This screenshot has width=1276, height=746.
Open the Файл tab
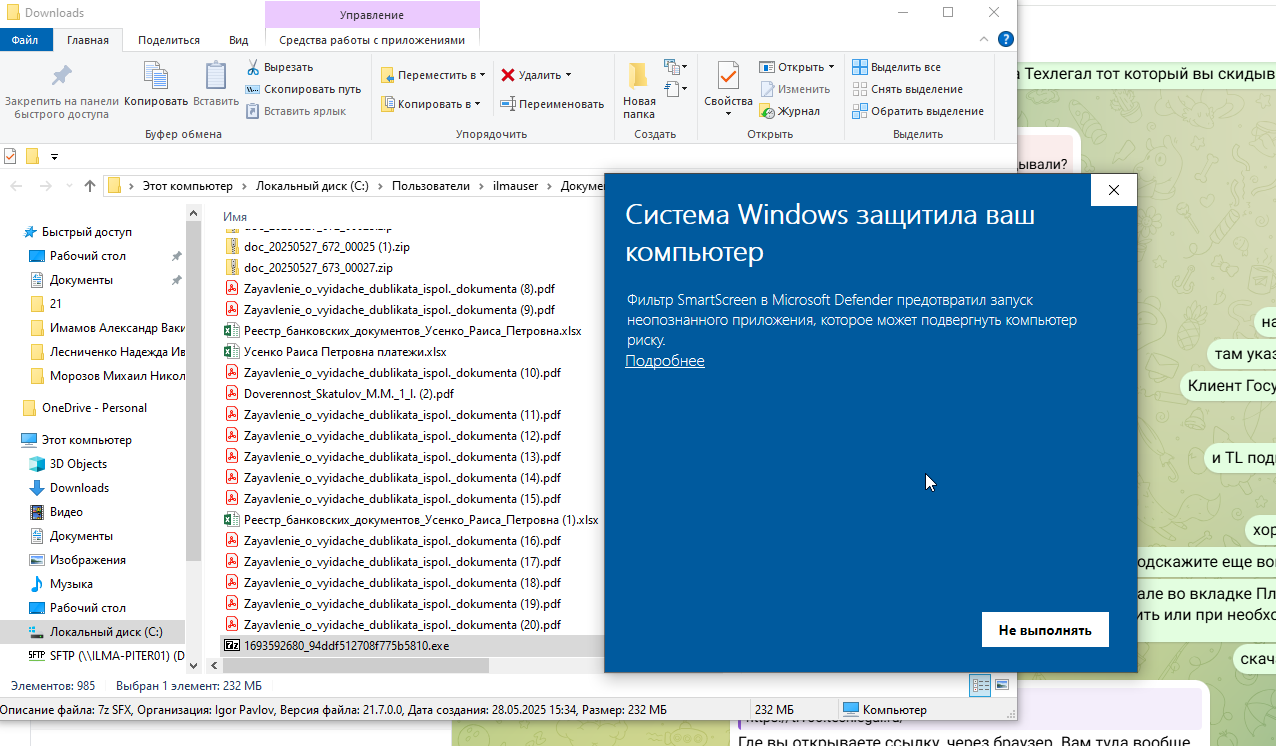pos(25,40)
